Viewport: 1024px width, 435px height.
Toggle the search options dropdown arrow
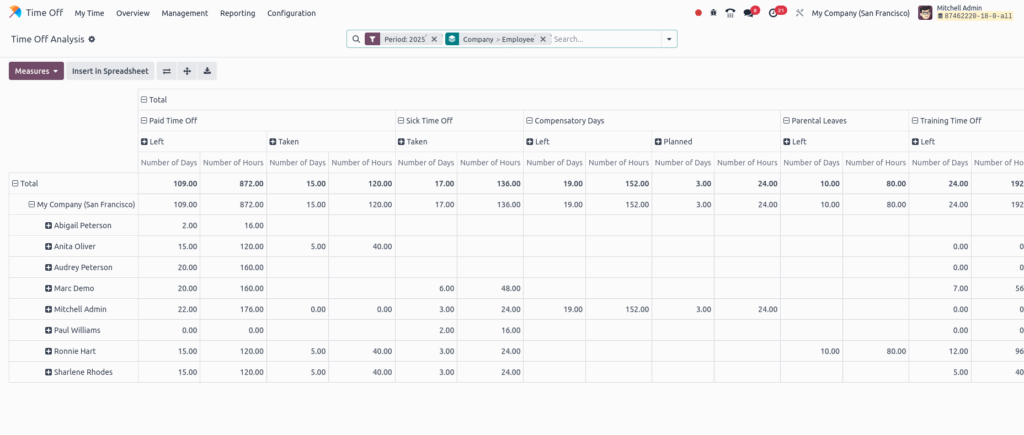tap(667, 39)
